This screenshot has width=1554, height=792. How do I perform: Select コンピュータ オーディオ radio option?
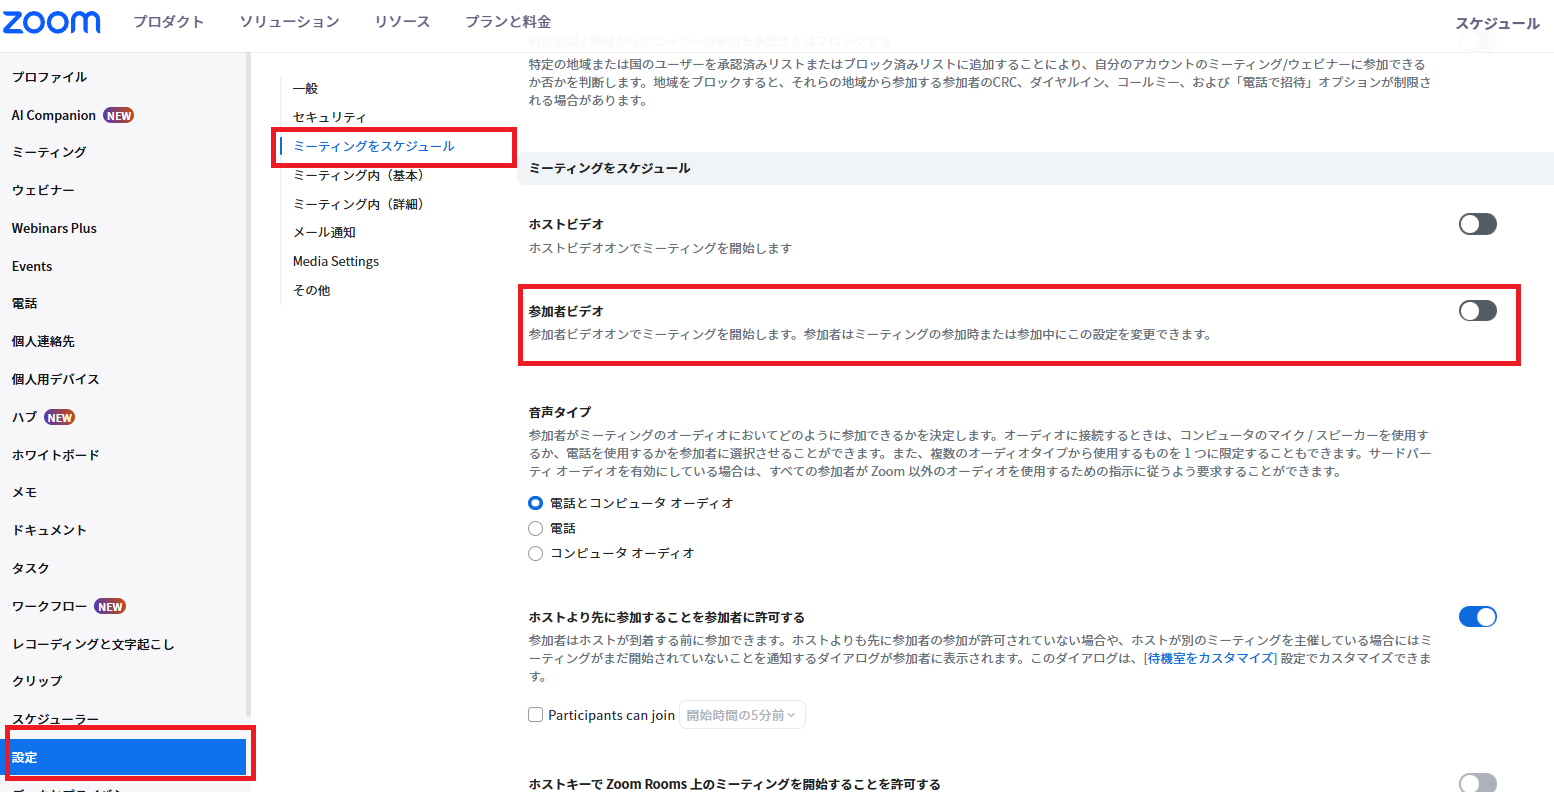536,553
